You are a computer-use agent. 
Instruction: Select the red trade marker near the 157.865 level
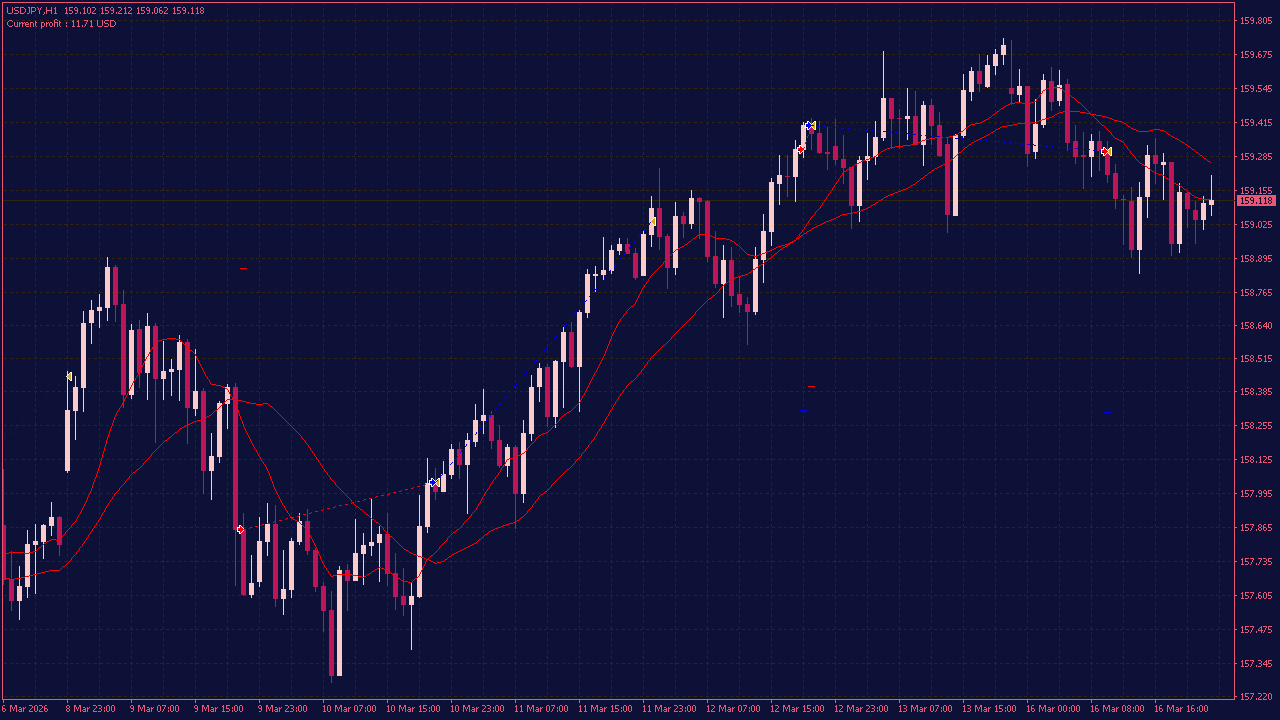[x=240, y=529]
